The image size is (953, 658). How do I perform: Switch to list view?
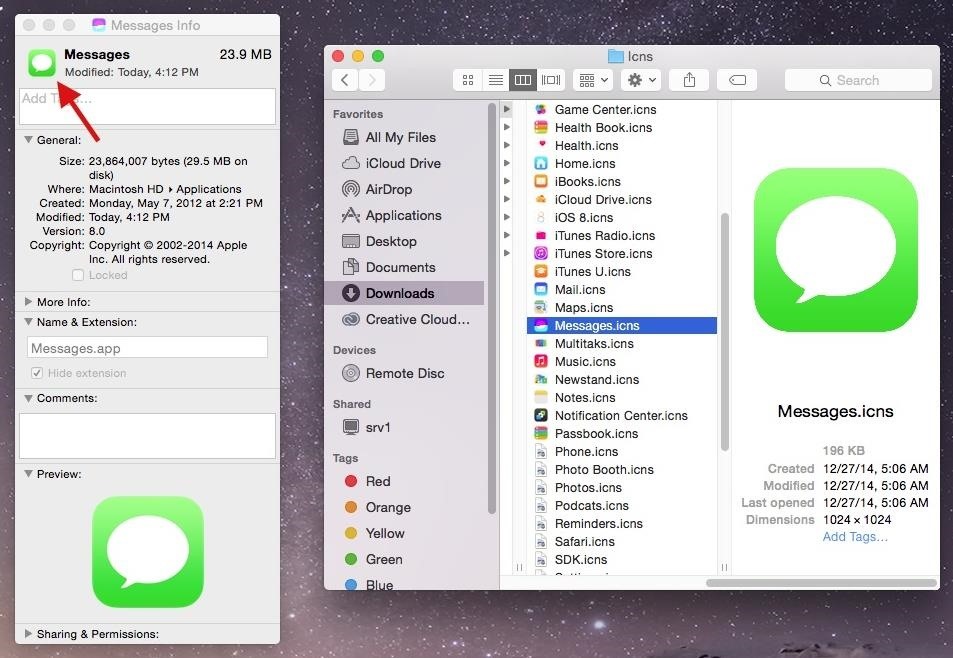coord(495,80)
